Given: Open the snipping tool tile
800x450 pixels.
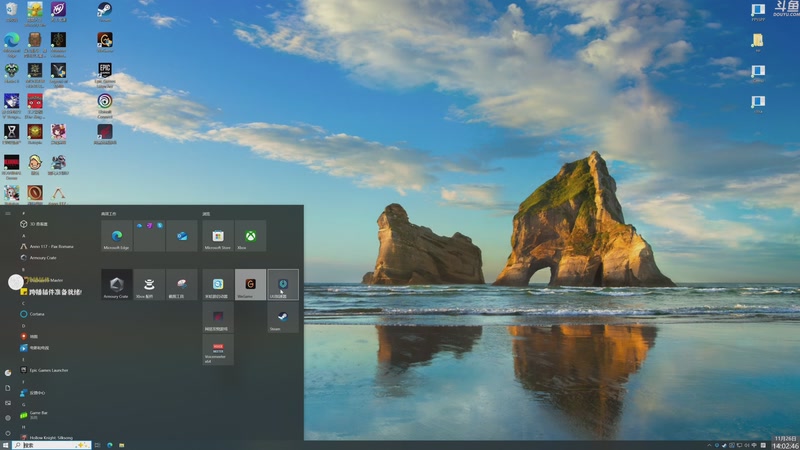Looking at the screenshot, I should [182, 284].
